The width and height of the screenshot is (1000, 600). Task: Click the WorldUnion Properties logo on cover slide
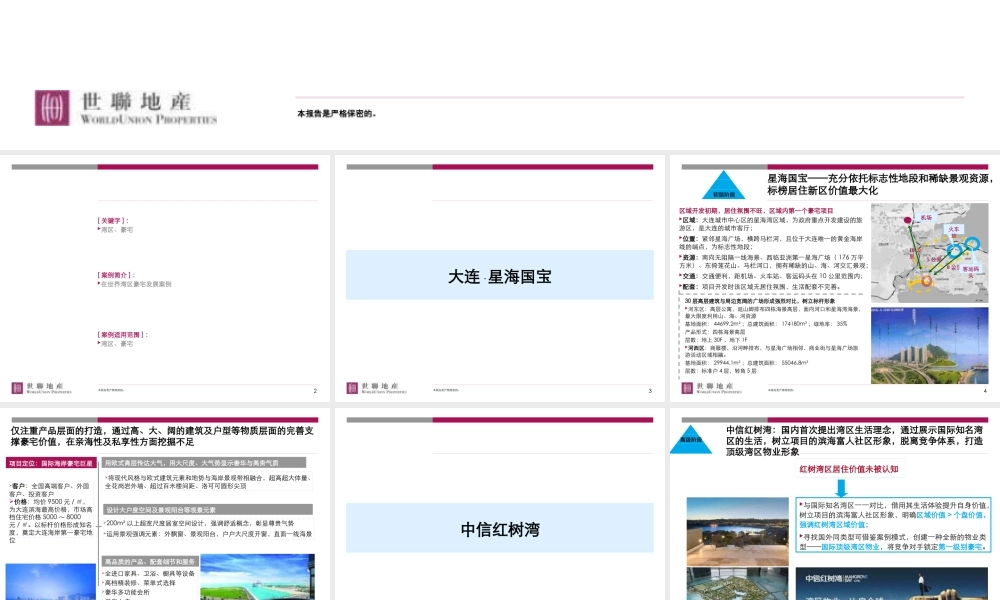(x=126, y=108)
